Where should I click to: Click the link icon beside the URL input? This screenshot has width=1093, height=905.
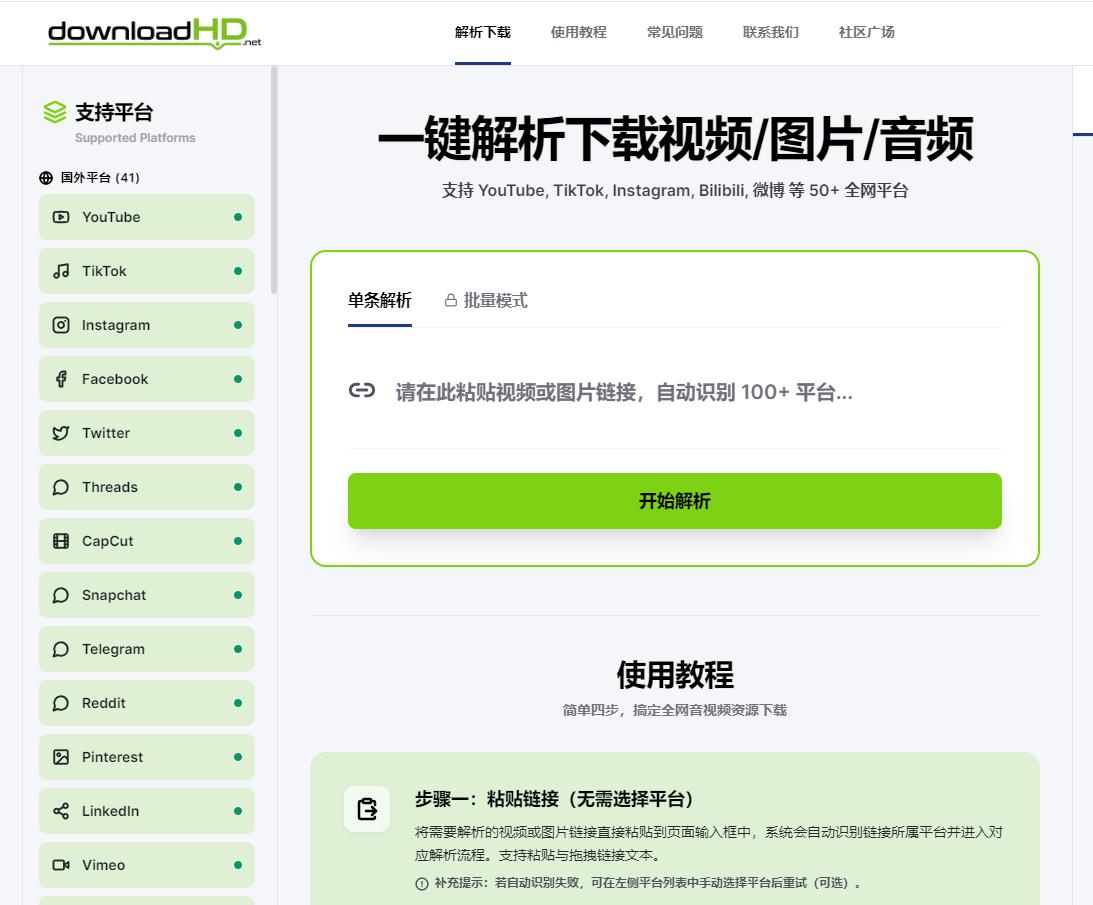click(x=361, y=391)
